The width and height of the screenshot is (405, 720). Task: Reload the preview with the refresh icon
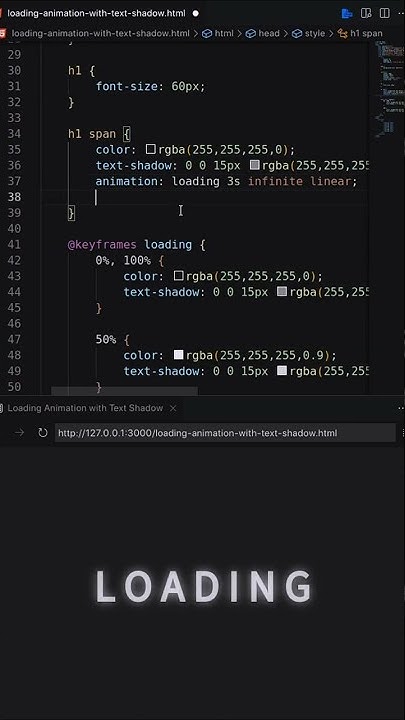[43, 433]
